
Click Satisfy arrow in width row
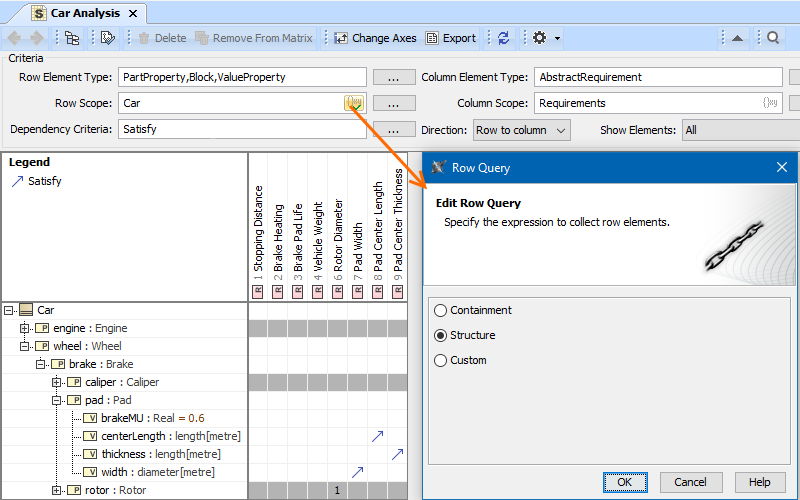358,472
